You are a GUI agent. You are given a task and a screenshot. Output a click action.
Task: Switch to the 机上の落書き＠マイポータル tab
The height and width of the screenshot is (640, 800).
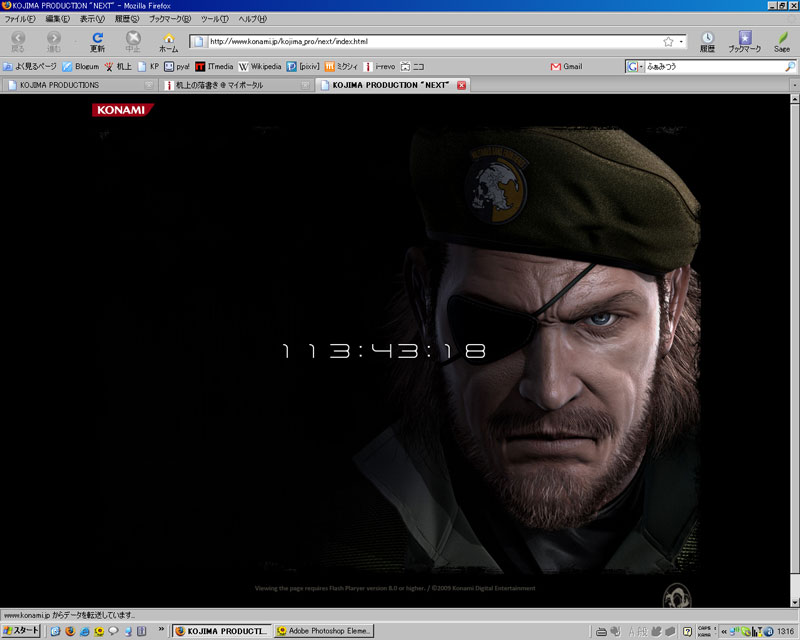coord(236,85)
